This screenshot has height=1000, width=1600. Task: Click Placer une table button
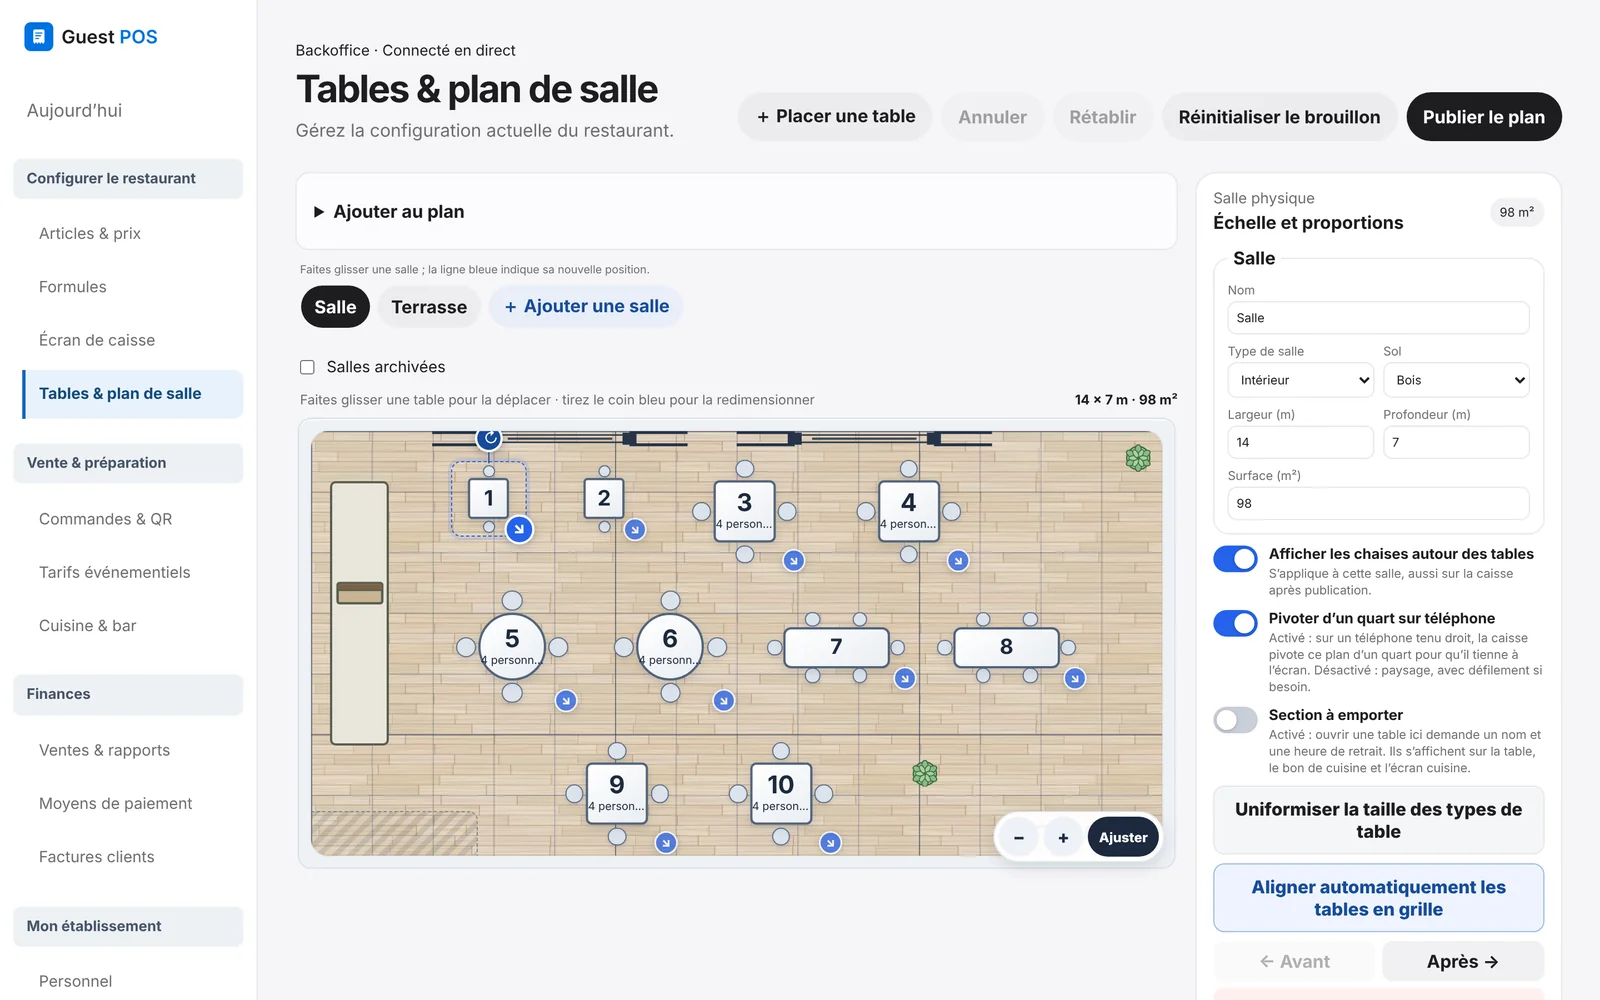(835, 117)
